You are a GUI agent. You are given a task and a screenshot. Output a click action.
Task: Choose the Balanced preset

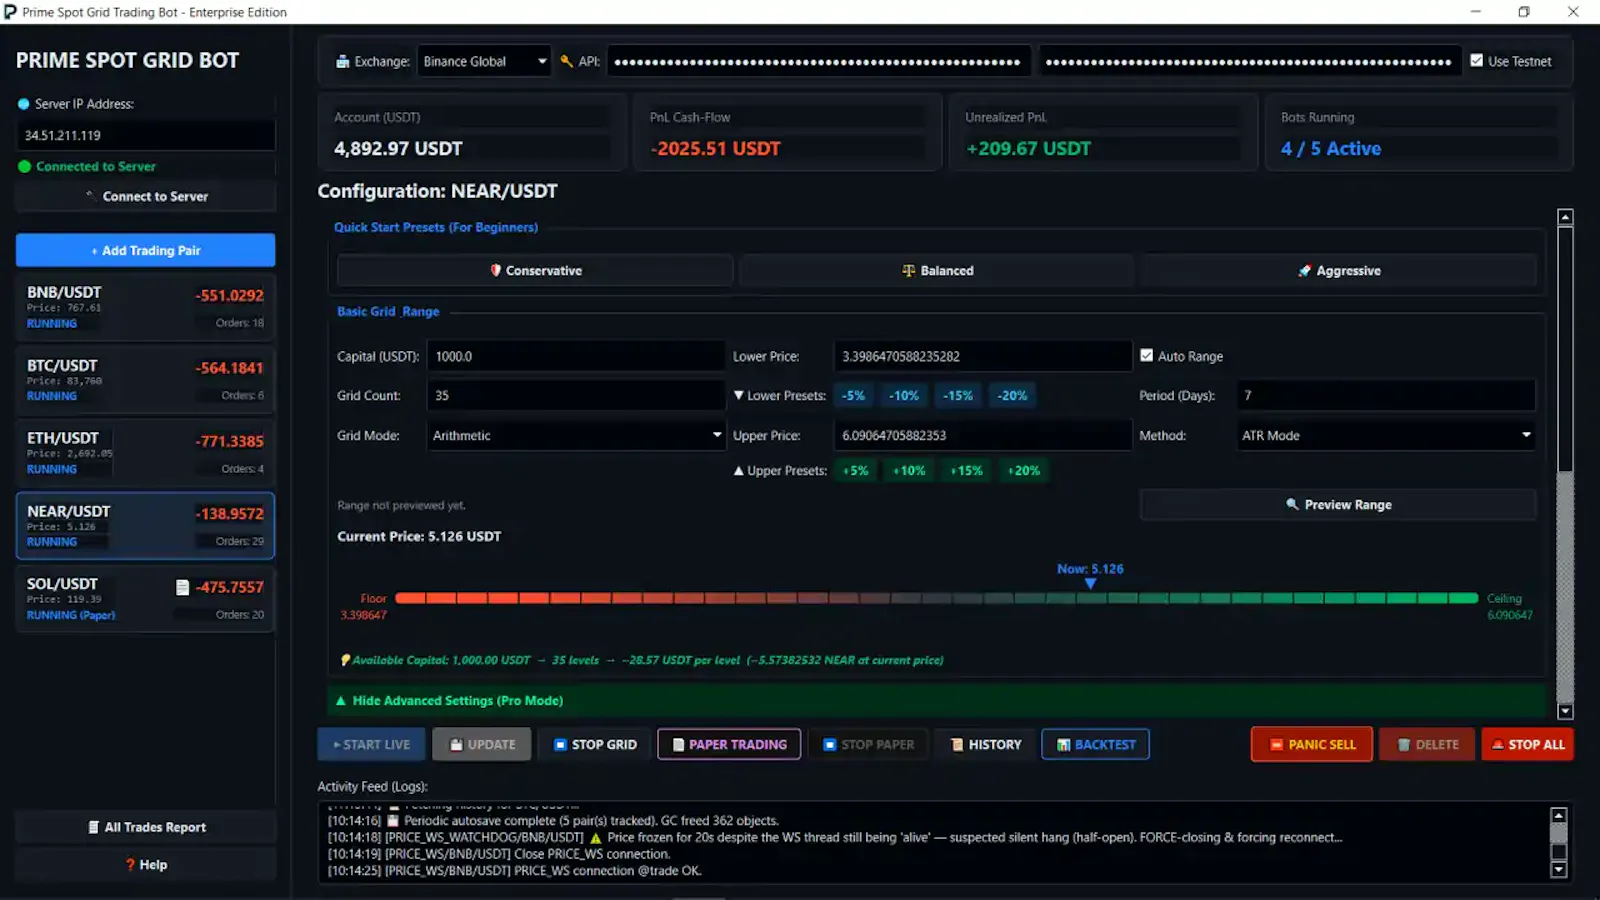(x=937, y=270)
